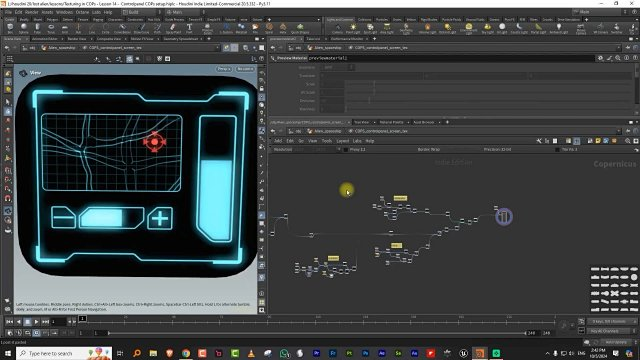This screenshot has height=360, width=640.
Task: Open VLC from the Windows taskbar
Action: 251,353
